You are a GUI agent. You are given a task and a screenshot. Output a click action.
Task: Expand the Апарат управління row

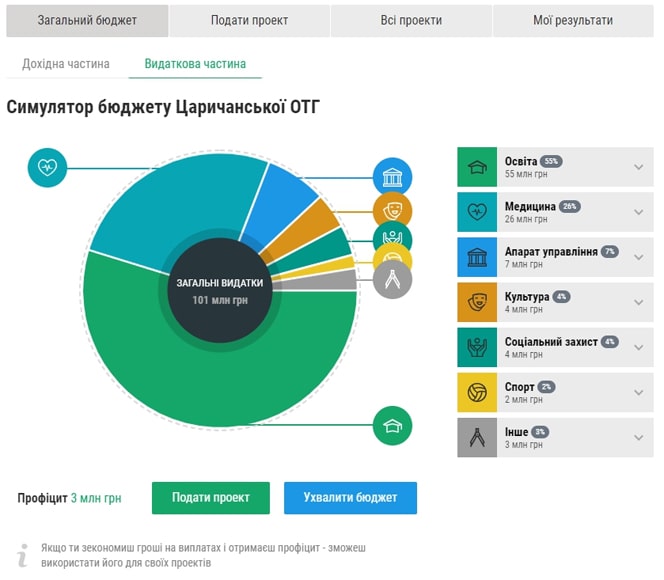638,257
